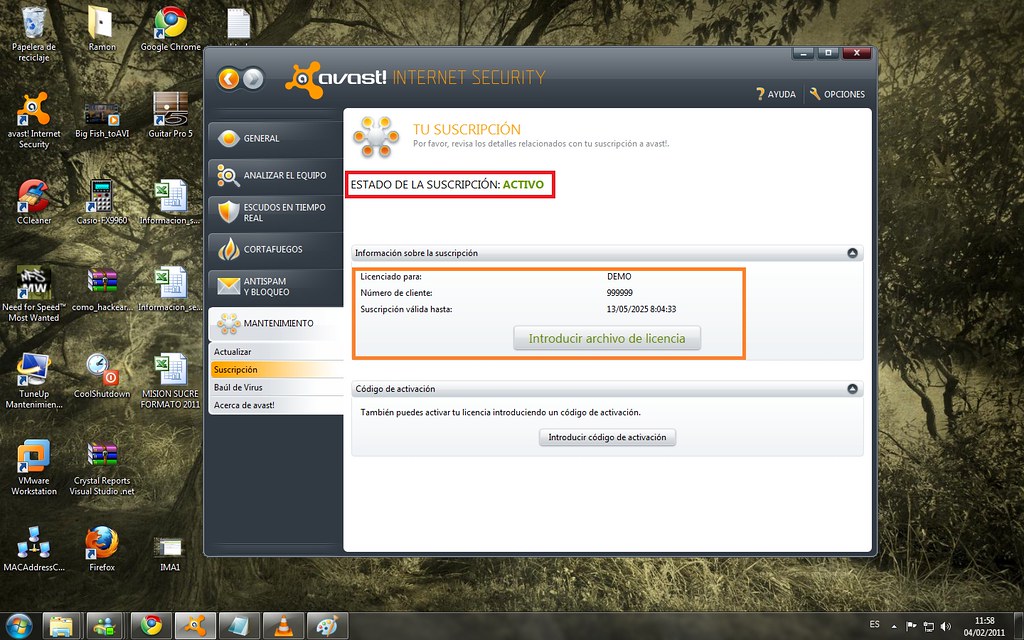The image size is (1024, 640).
Task: Select the Big Fish_toAVI desktop icon
Action: 102,118
